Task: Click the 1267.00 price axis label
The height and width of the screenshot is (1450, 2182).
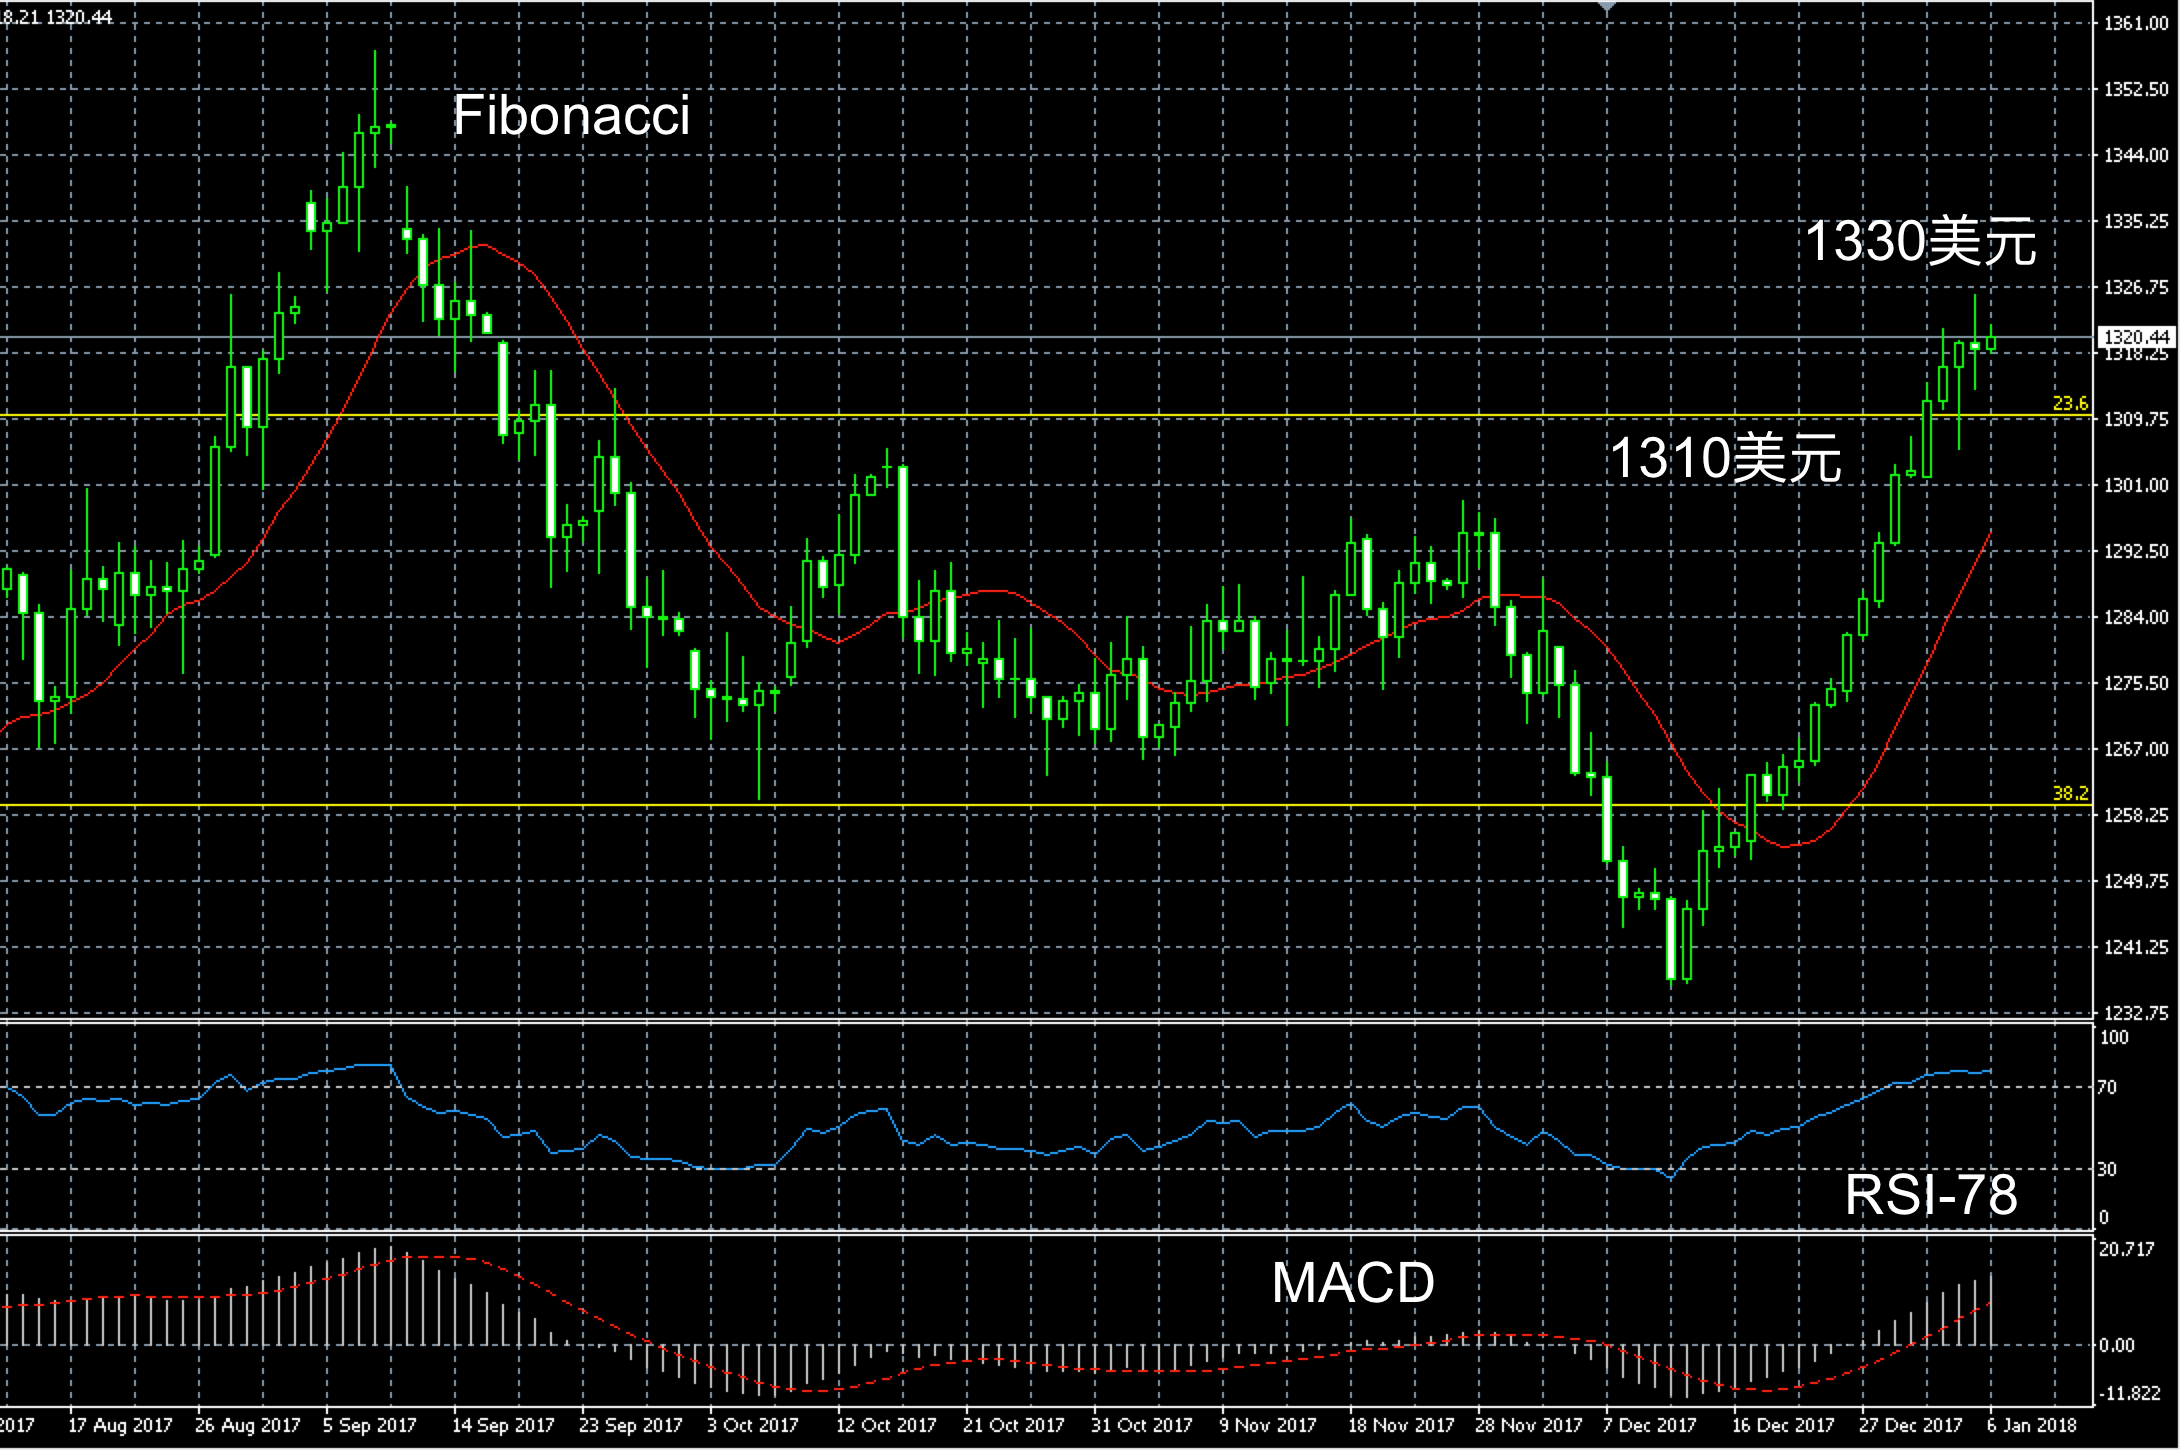Action: [2136, 749]
